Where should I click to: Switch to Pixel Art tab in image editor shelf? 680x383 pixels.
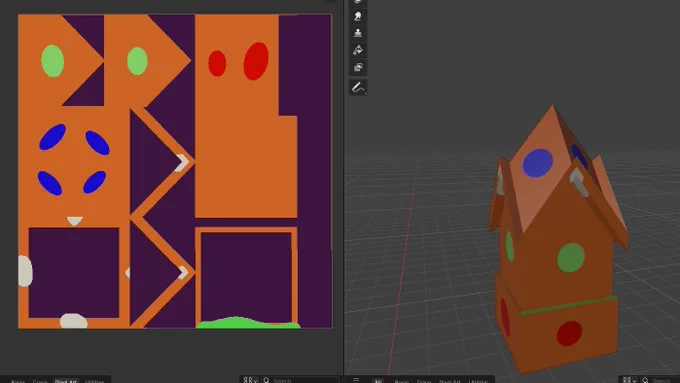coord(66,381)
